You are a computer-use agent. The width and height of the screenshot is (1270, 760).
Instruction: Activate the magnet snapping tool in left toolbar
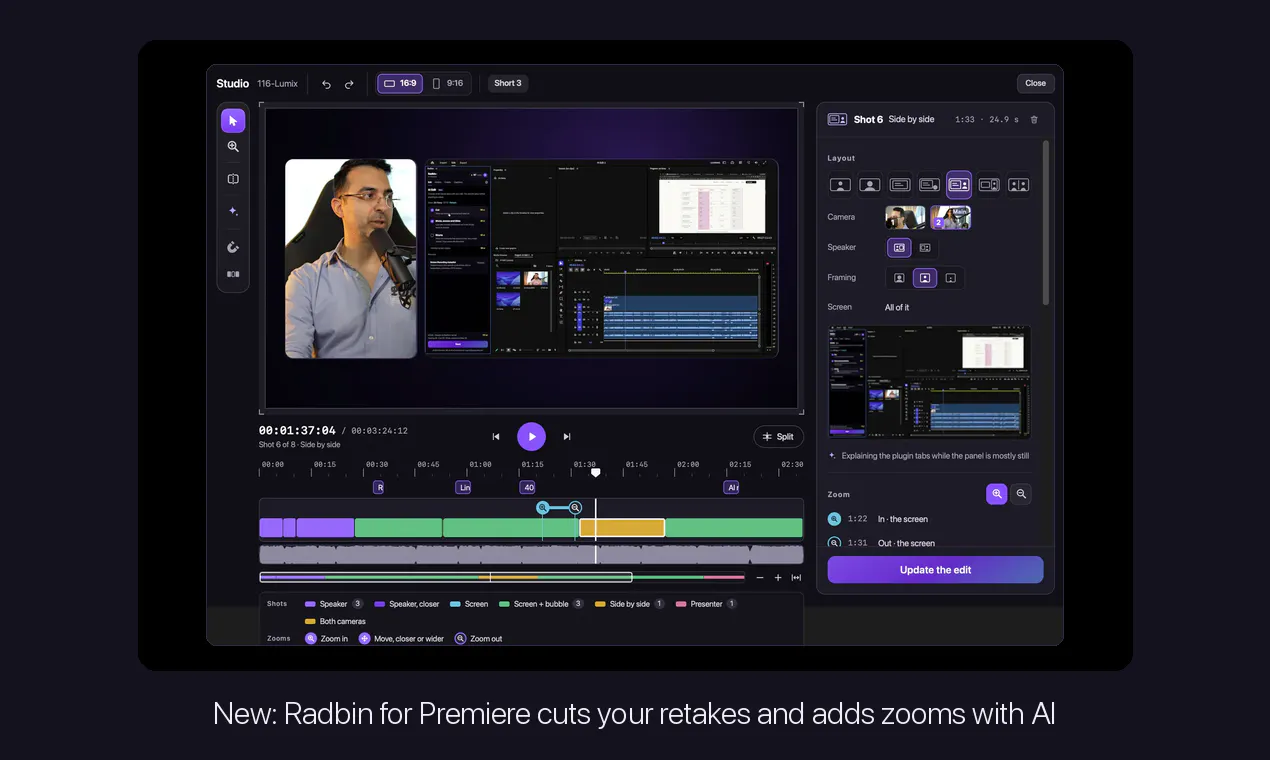233,247
